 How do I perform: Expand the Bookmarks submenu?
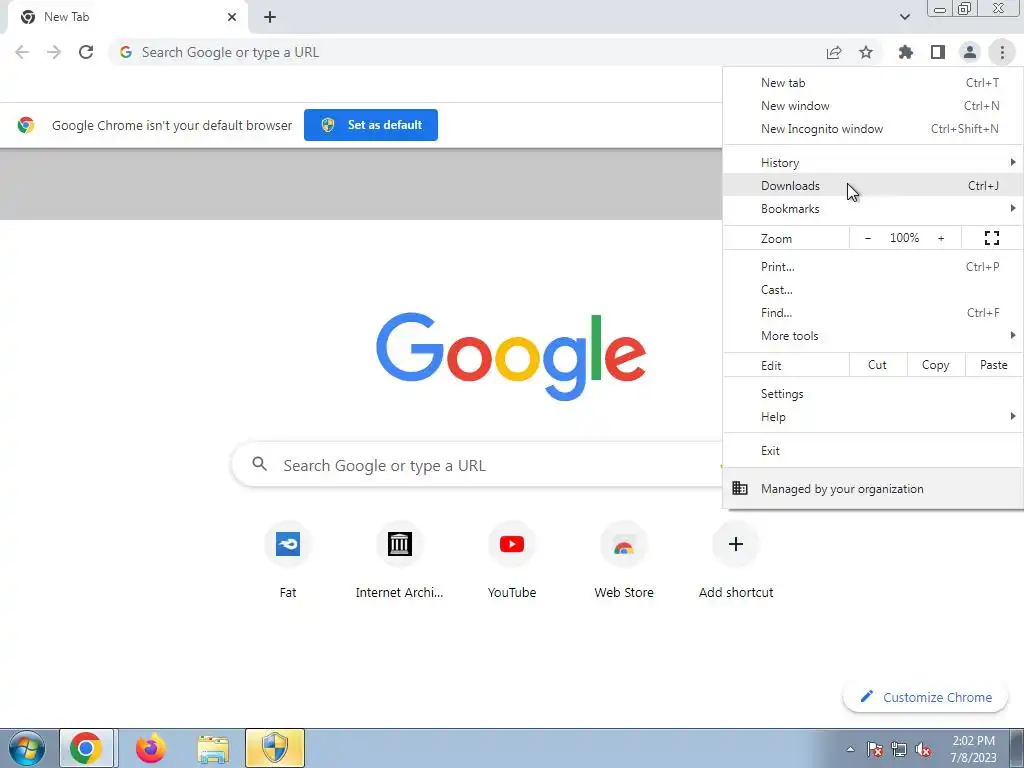click(x=873, y=209)
